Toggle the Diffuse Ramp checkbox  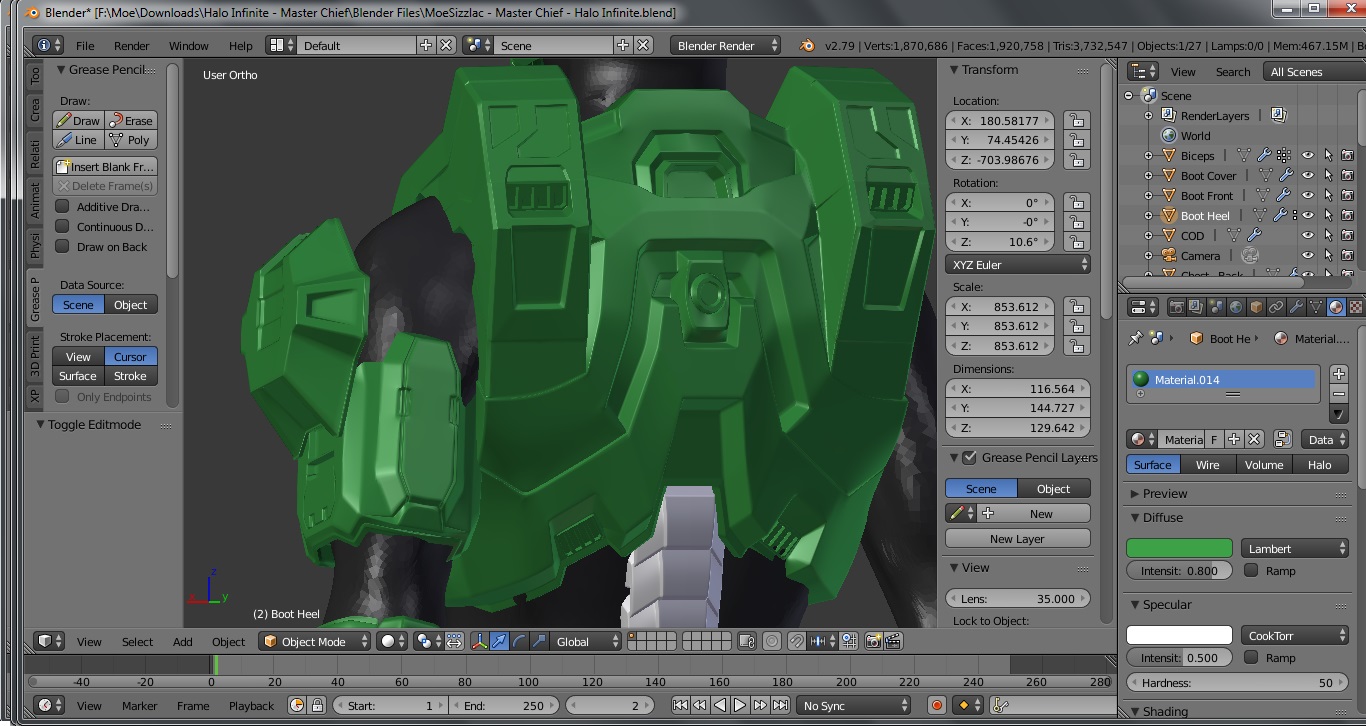(x=1251, y=571)
